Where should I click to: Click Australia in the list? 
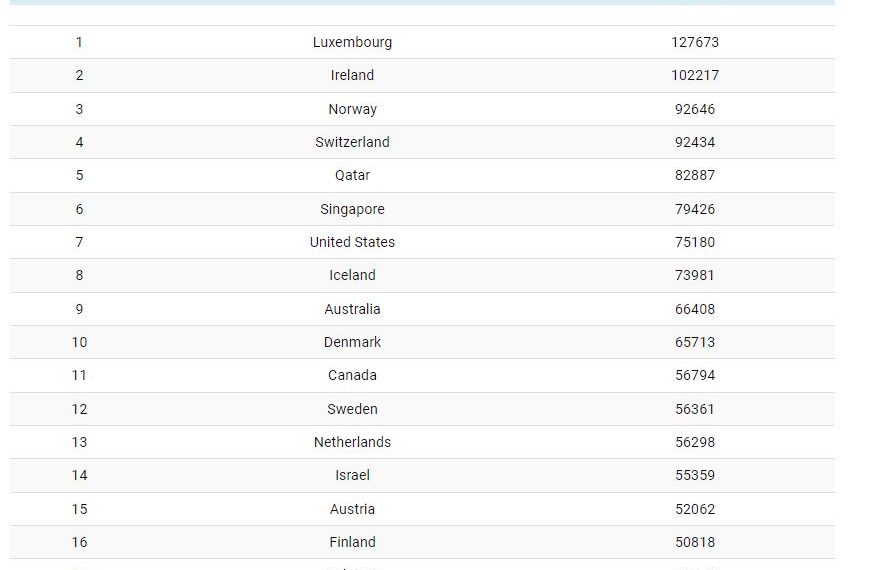[352, 309]
